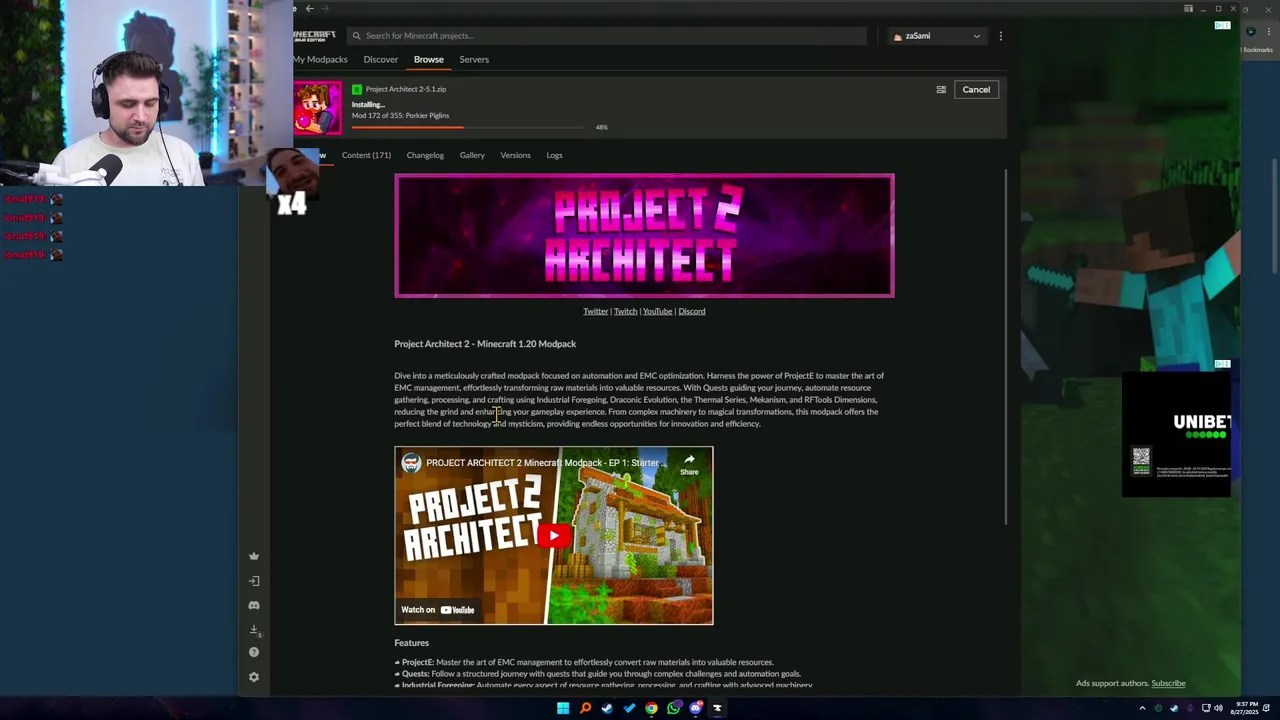This screenshot has height=720, width=1280.
Task: Open Google Chrome from the taskbar
Action: coord(651,708)
